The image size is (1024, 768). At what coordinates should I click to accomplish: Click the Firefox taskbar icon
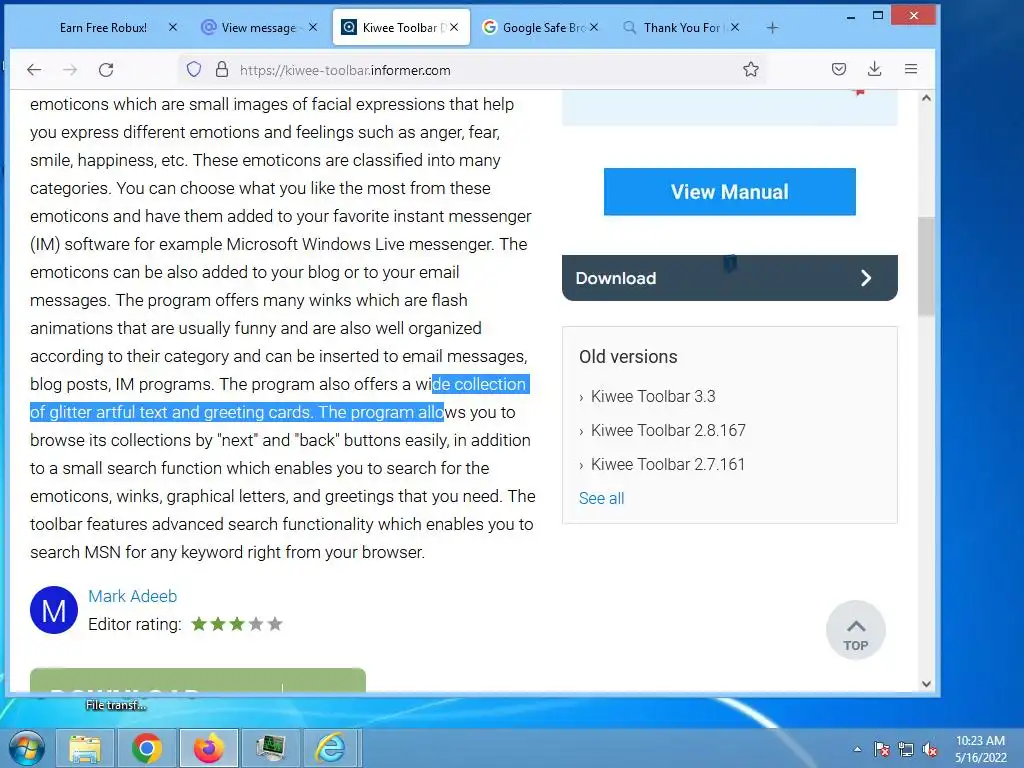[208, 748]
